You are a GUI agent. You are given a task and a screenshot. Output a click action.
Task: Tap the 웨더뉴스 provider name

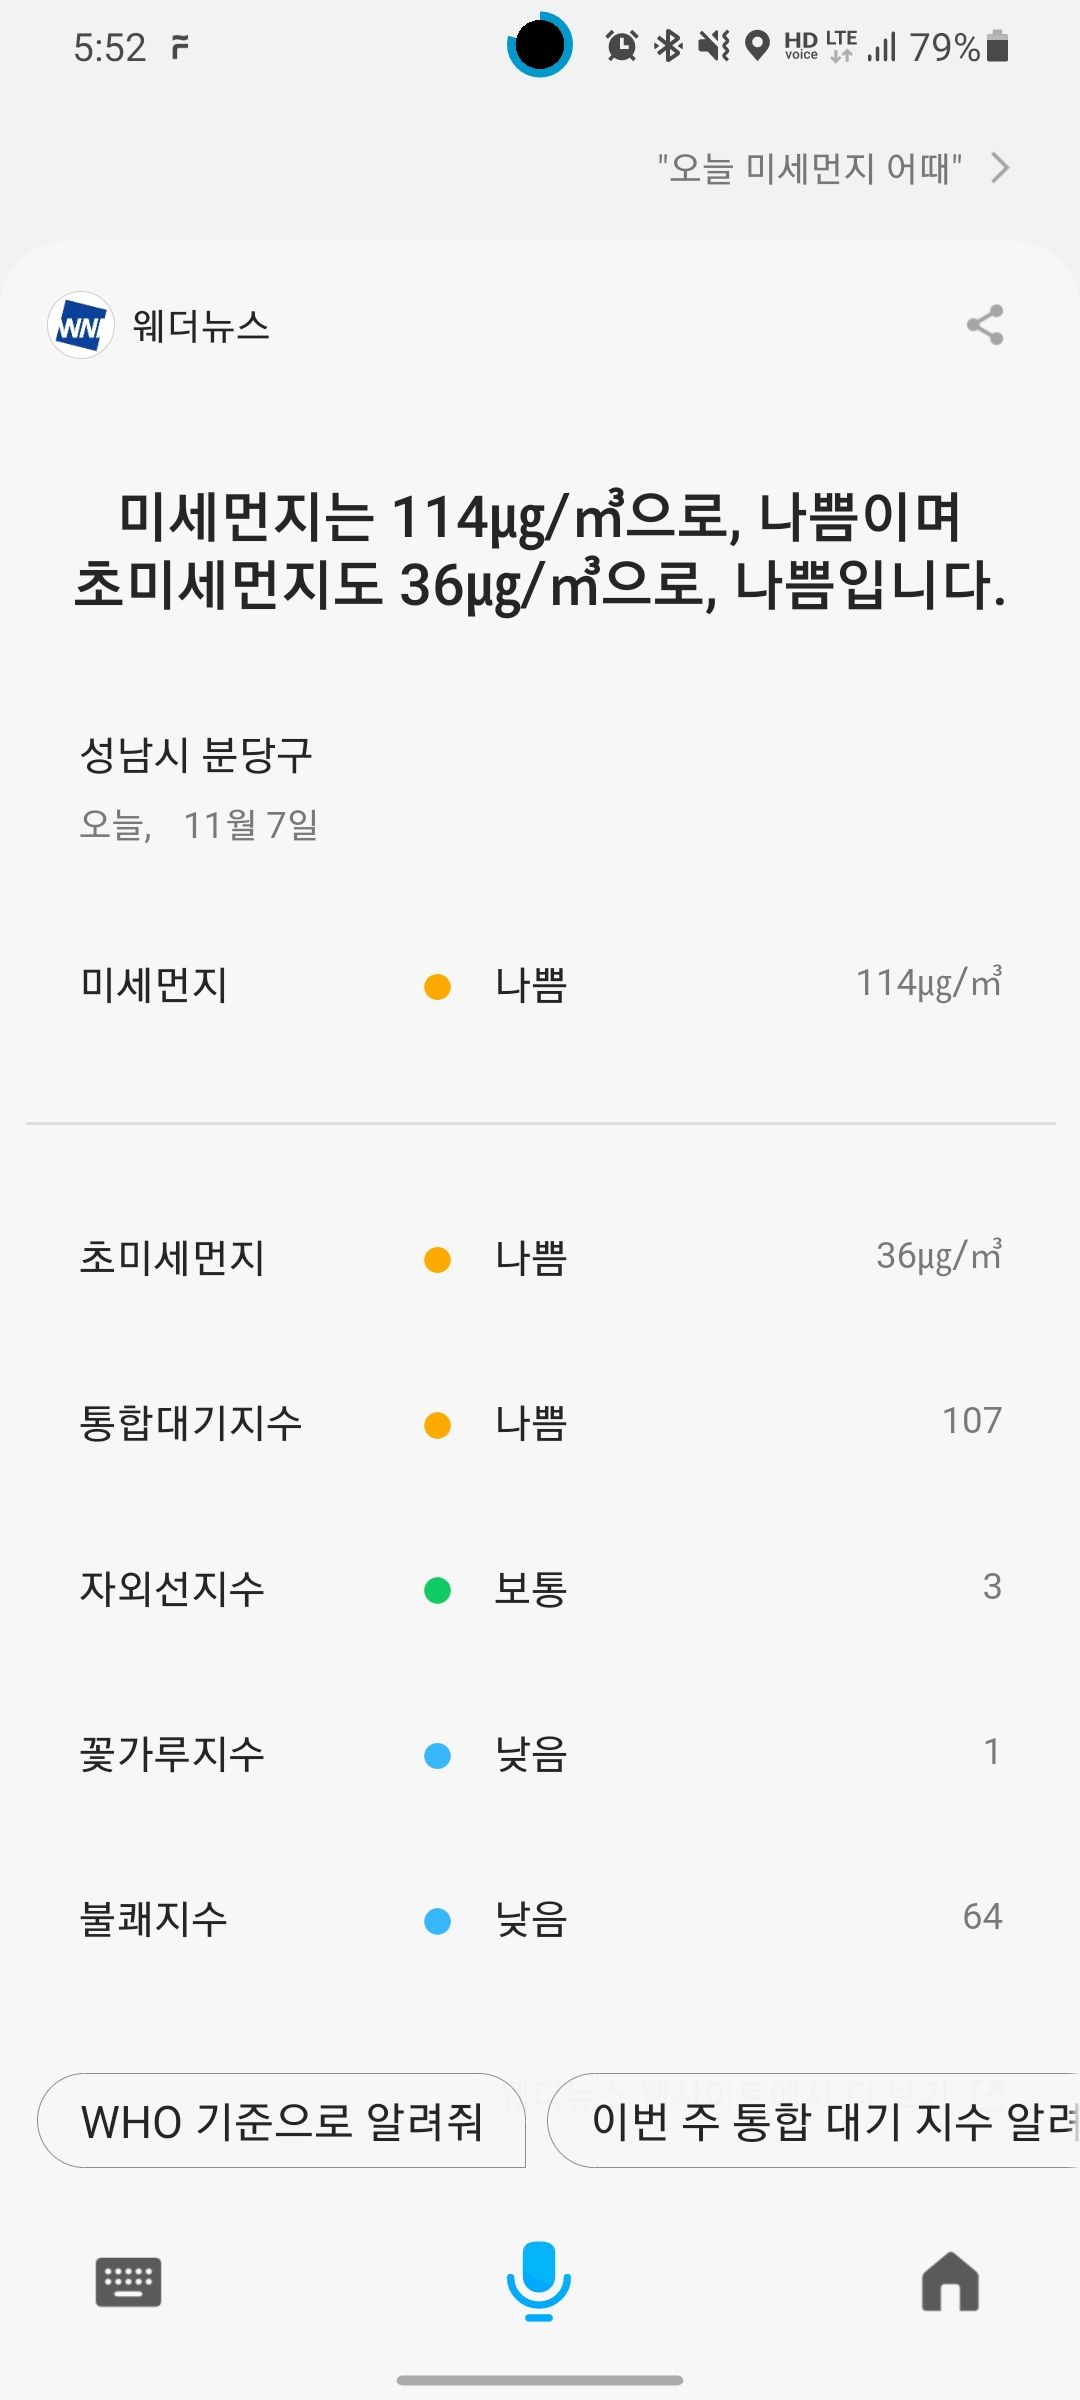click(201, 326)
